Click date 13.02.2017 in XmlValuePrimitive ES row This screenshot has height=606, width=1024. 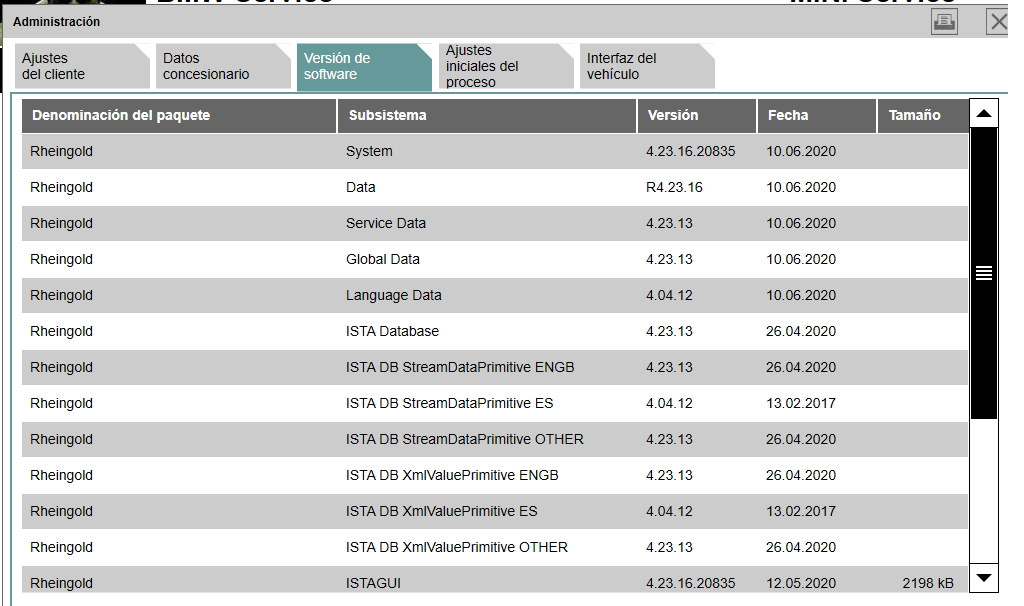coord(801,511)
